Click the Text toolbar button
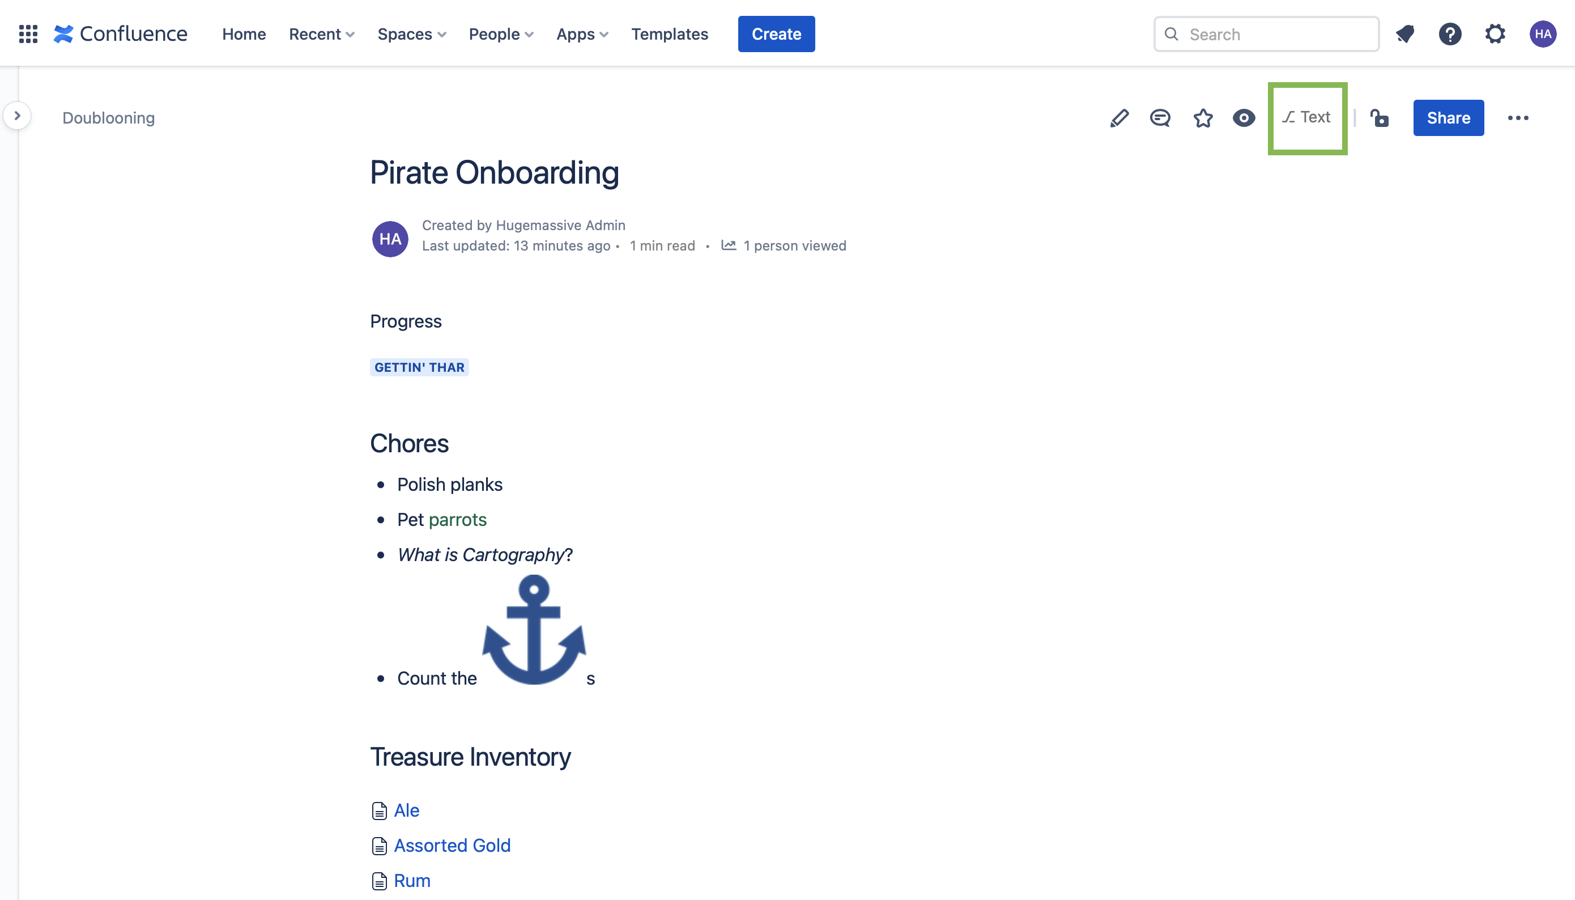Viewport: 1575px width, 900px height. [x=1307, y=118]
